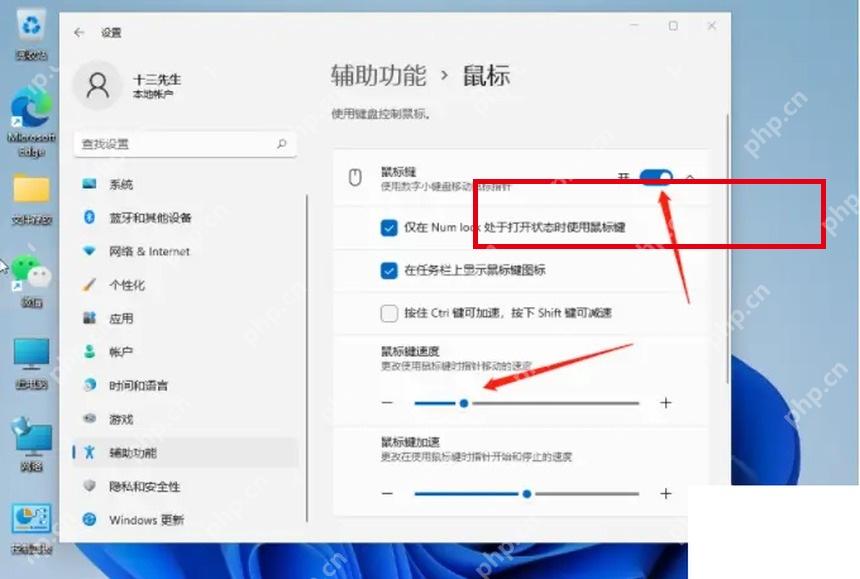Viewport: 860px width, 579px height.
Task: Go to 时间和语言 settings
Action: [x=186, y=385]
